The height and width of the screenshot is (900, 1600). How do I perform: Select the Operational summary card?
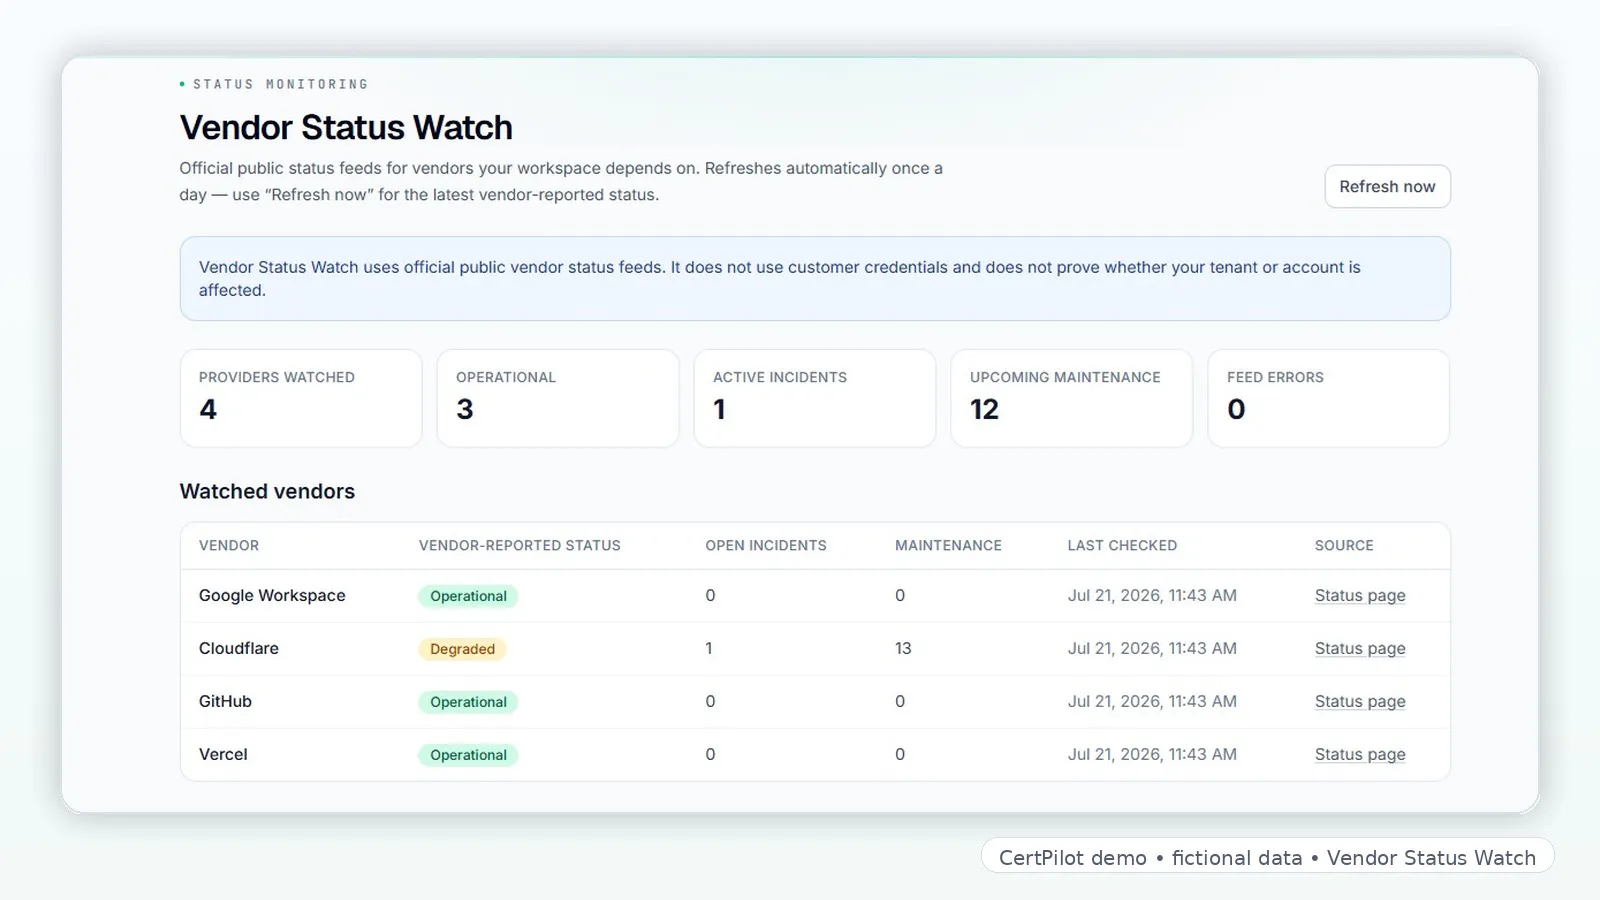(x=558, y=398)
